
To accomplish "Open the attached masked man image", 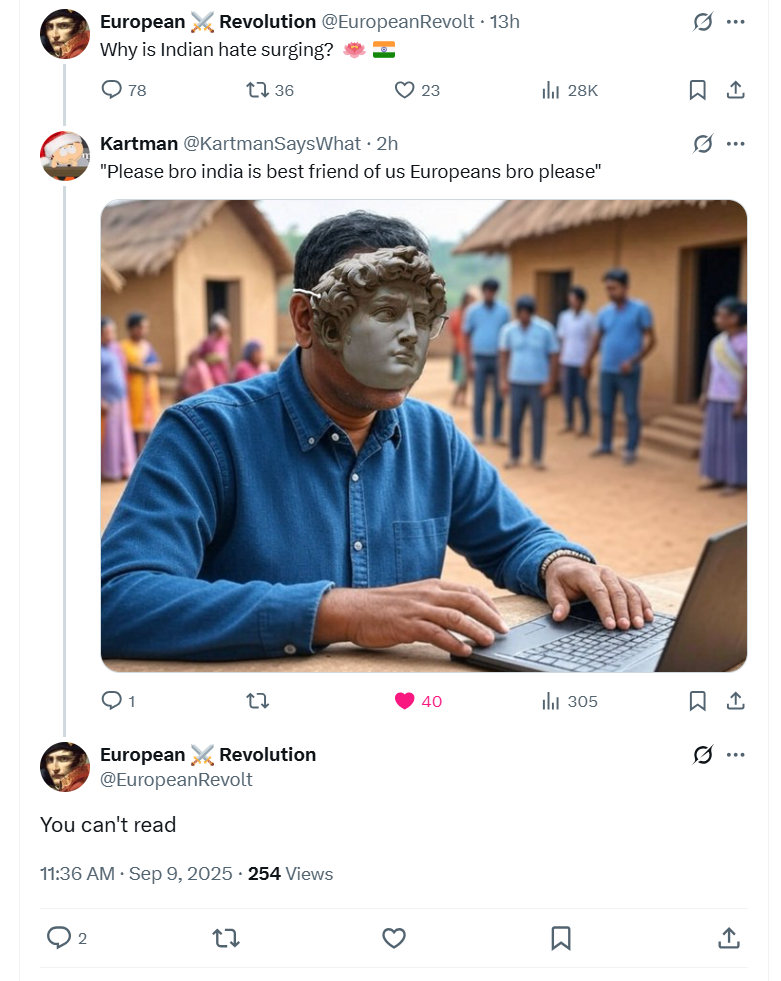I will point(424,436).
